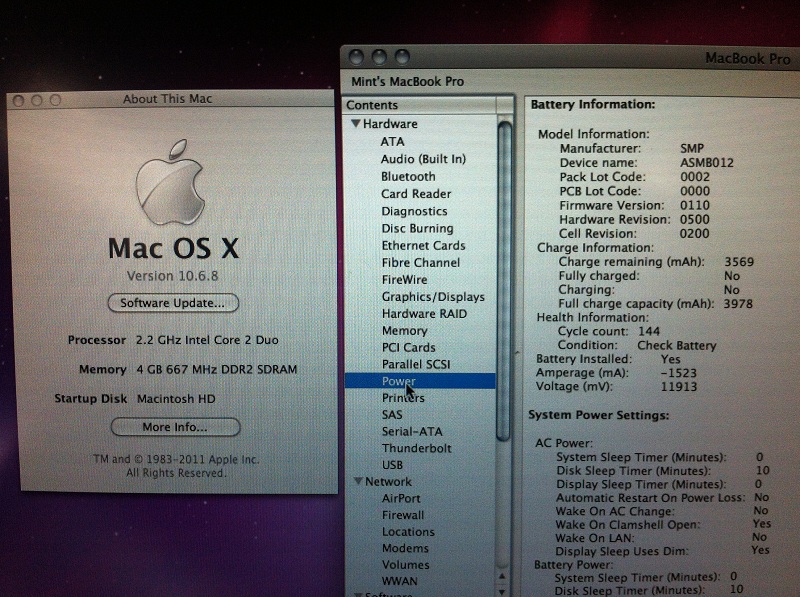
Task: Click the MacBook Pro window title
Action: coord(747,59)
